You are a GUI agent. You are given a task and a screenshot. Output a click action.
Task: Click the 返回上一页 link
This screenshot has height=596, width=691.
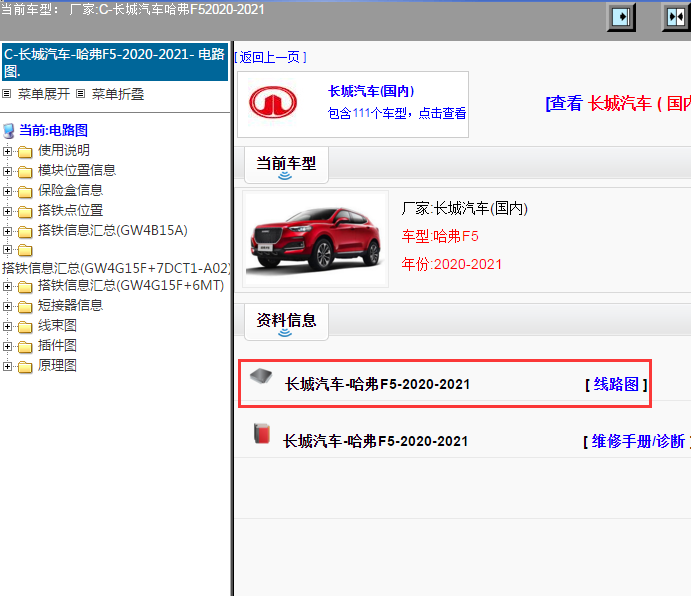click(x=270, y=57)
